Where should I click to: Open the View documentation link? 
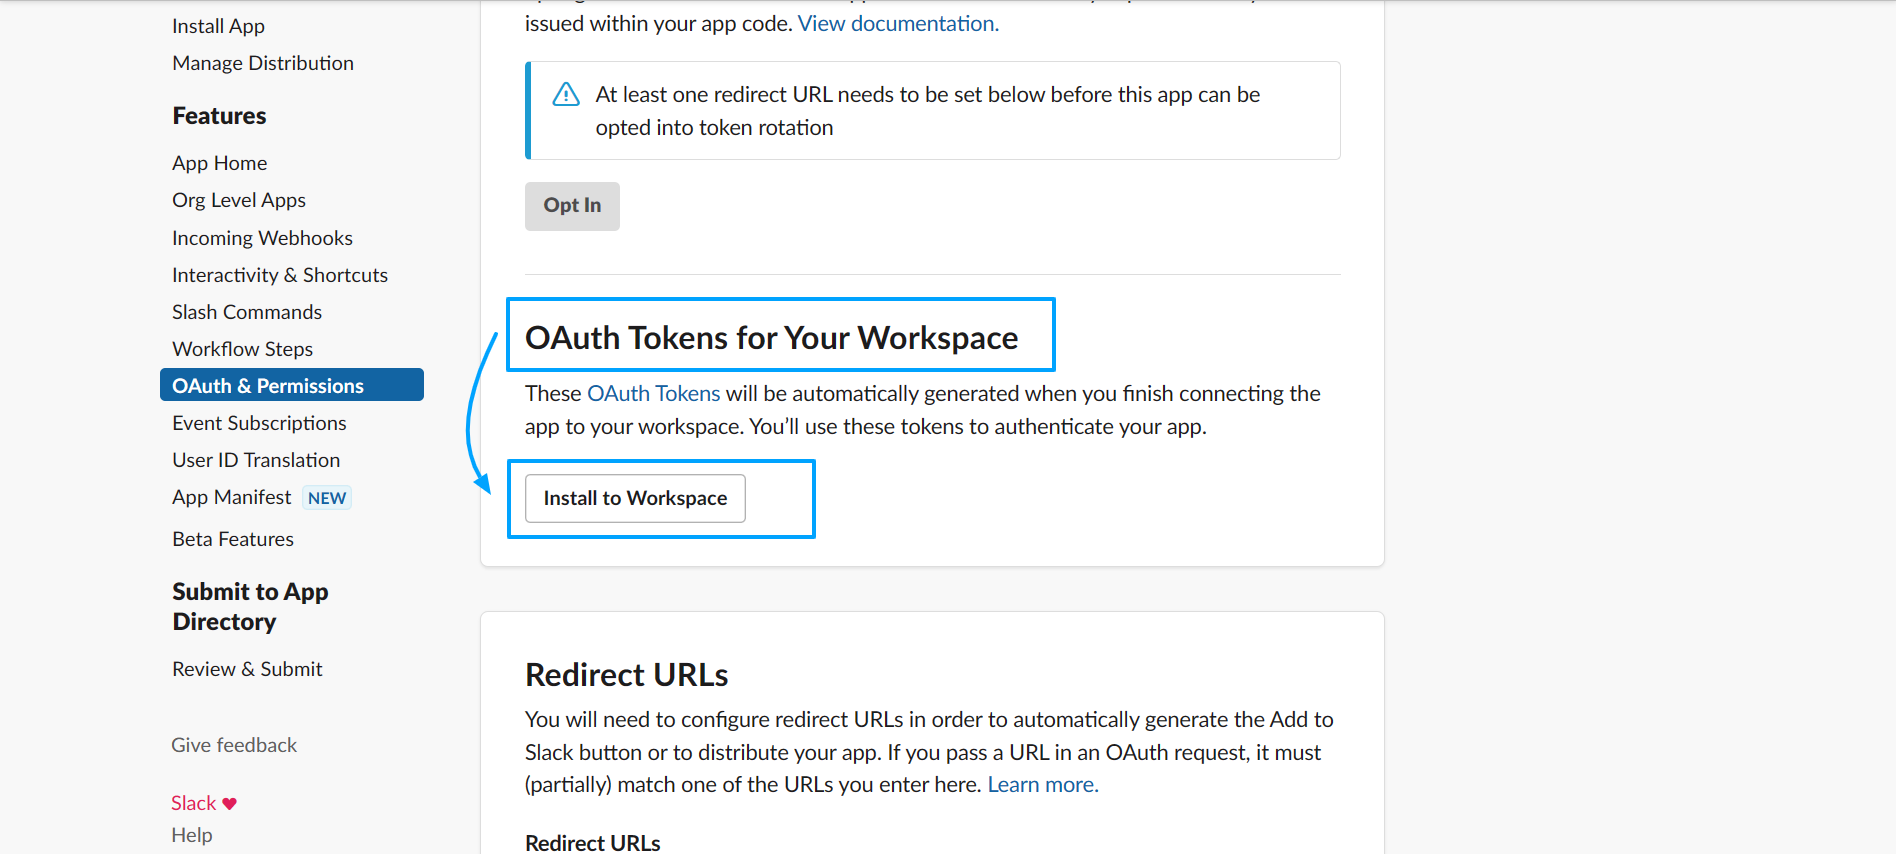(x=898, y=23)
